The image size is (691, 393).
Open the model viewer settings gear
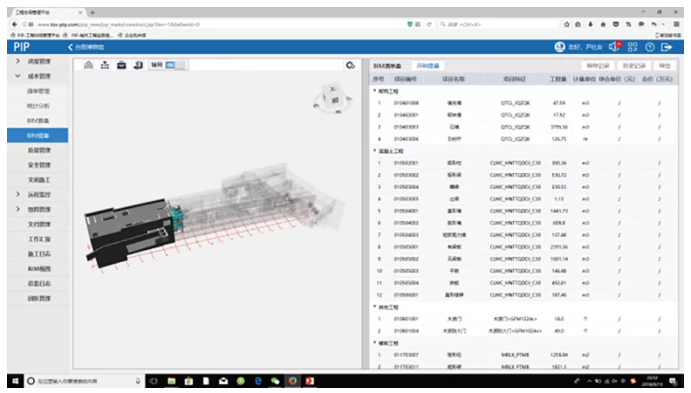pos(350,65)
